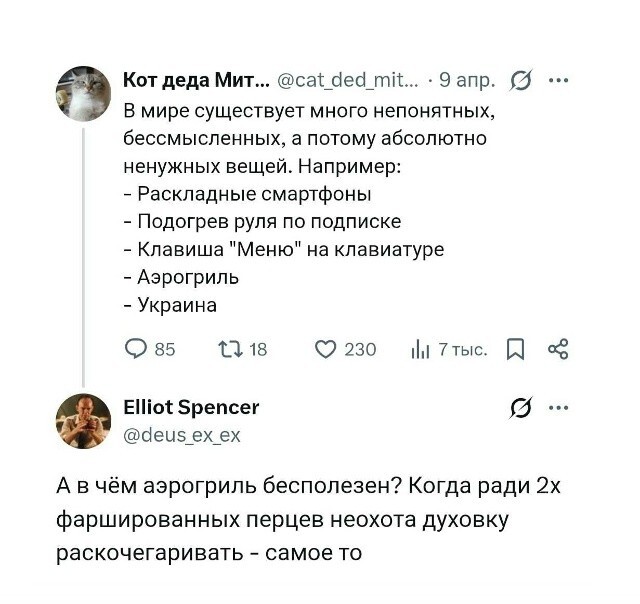This screenshot has width=640, height=604.
Task: Reply to Кот деда Мит's tweet
Action: coord(135,349)
